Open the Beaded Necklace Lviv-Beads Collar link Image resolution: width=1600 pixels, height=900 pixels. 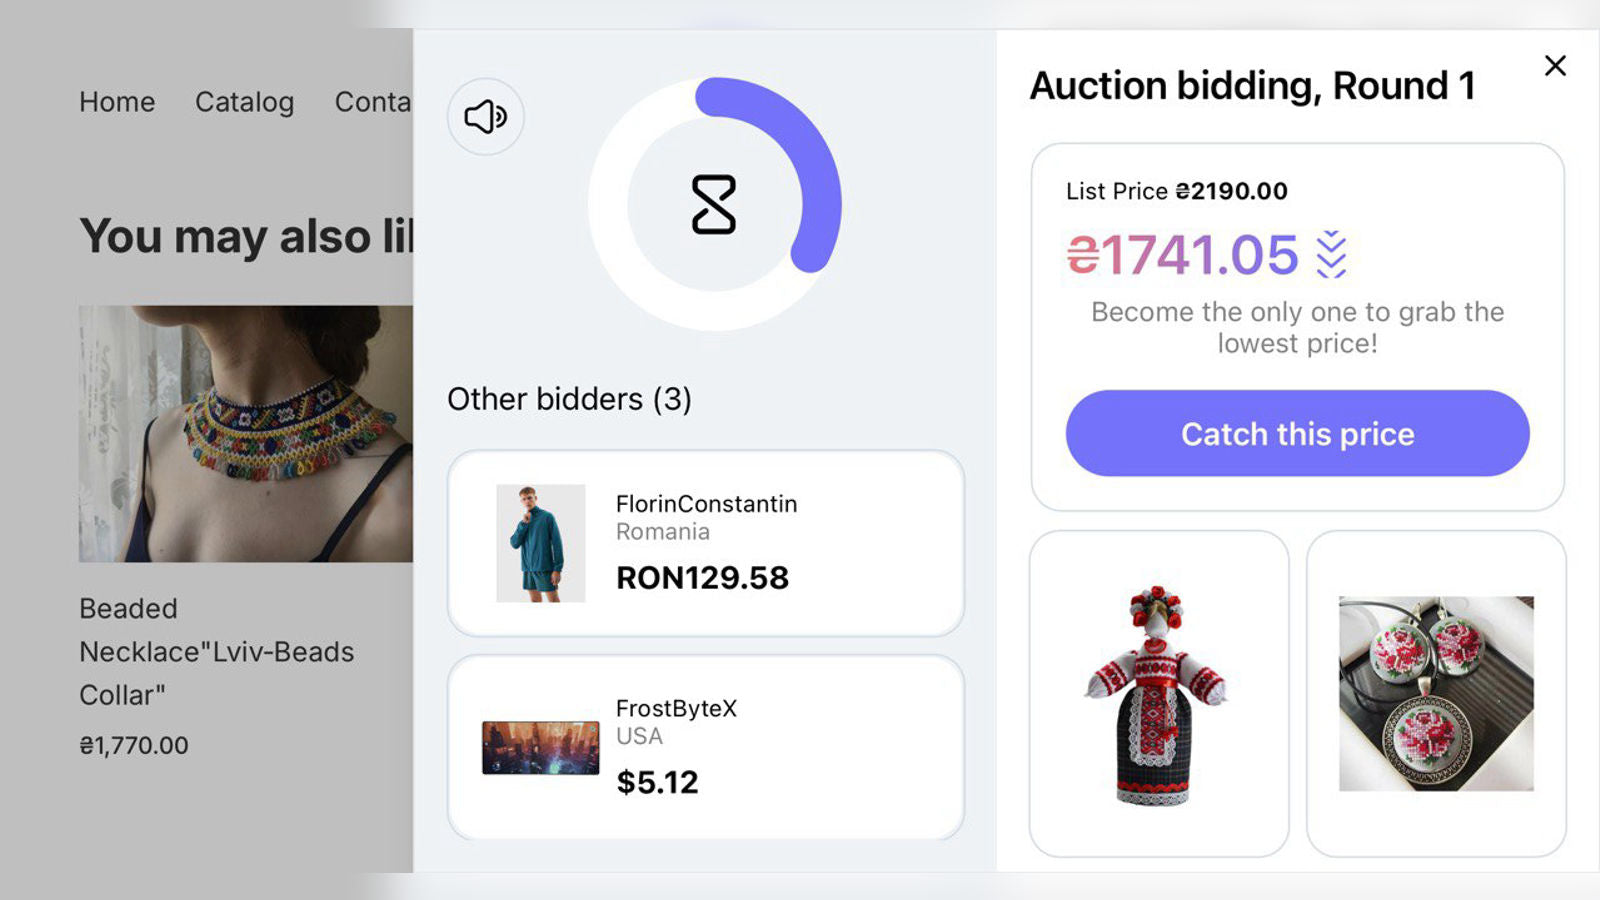coord(217,651)
